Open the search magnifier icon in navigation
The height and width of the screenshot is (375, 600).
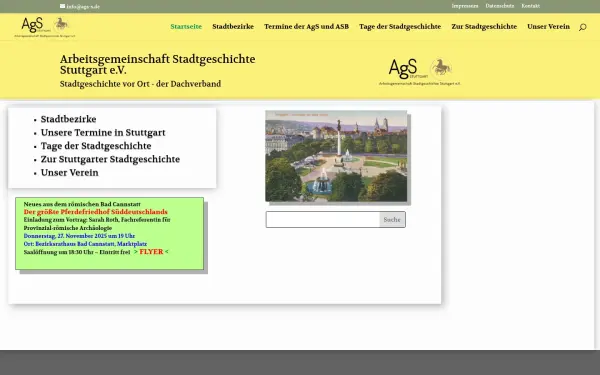(582, 27)
